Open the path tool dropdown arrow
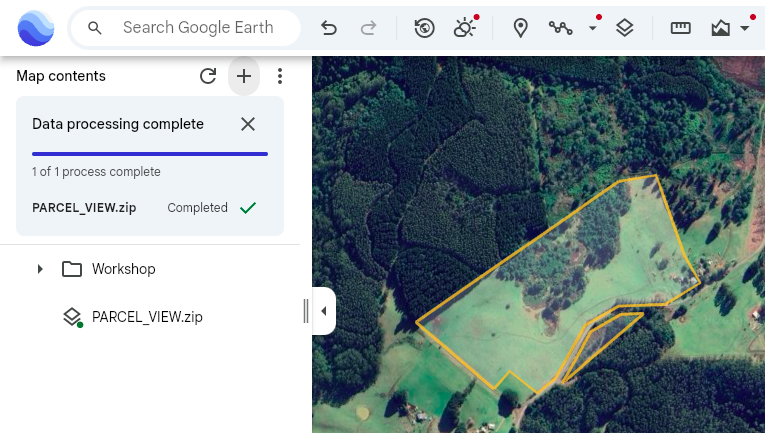 [593, 28]
